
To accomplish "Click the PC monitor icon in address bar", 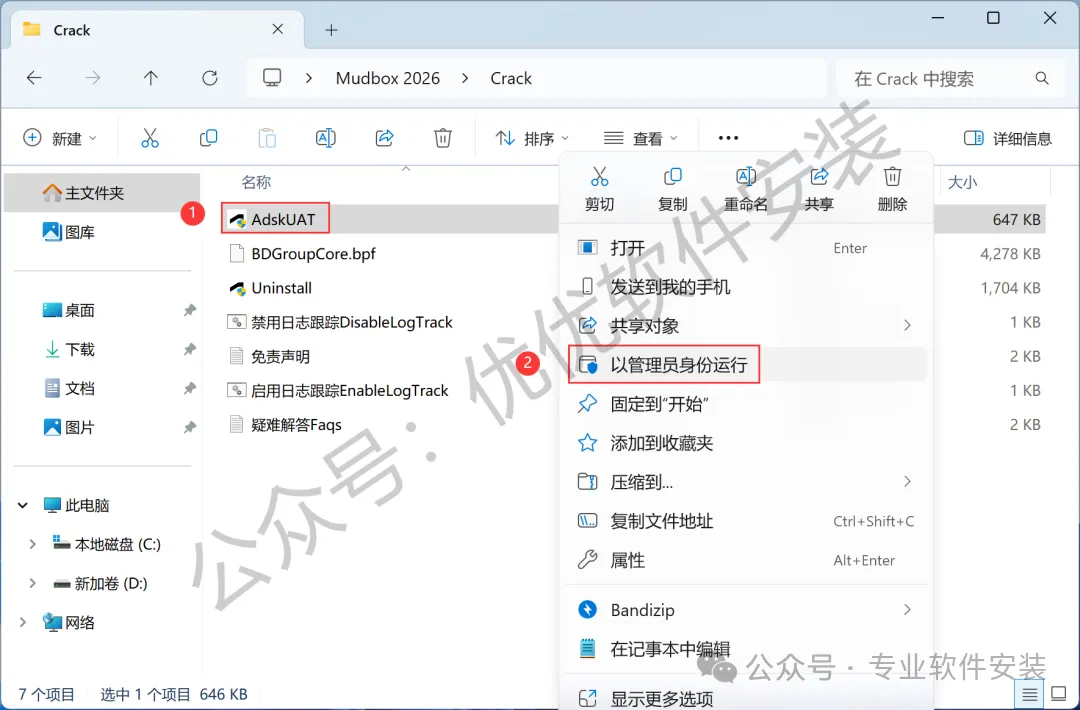I will 272,78.
